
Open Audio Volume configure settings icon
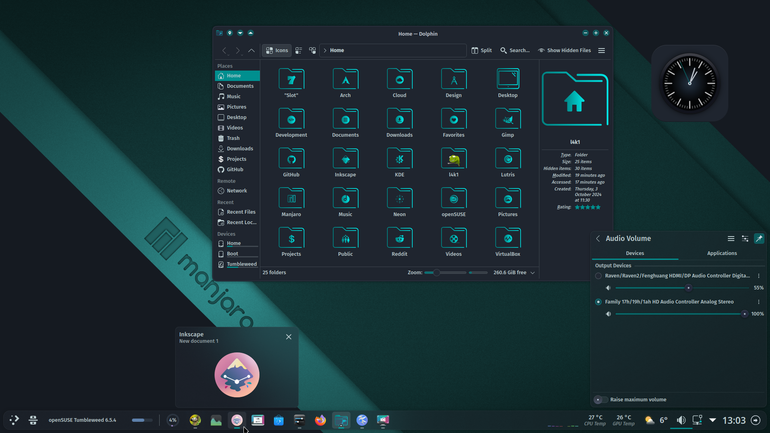point(745,239)
